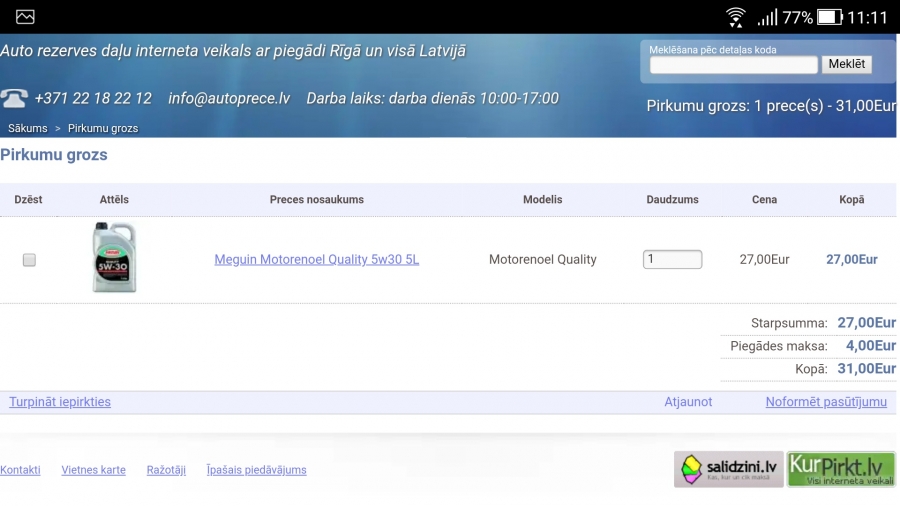Viewport: 900px width, 506px height.
Task: Open Kontakti footer link
Action: click(20, 470)
